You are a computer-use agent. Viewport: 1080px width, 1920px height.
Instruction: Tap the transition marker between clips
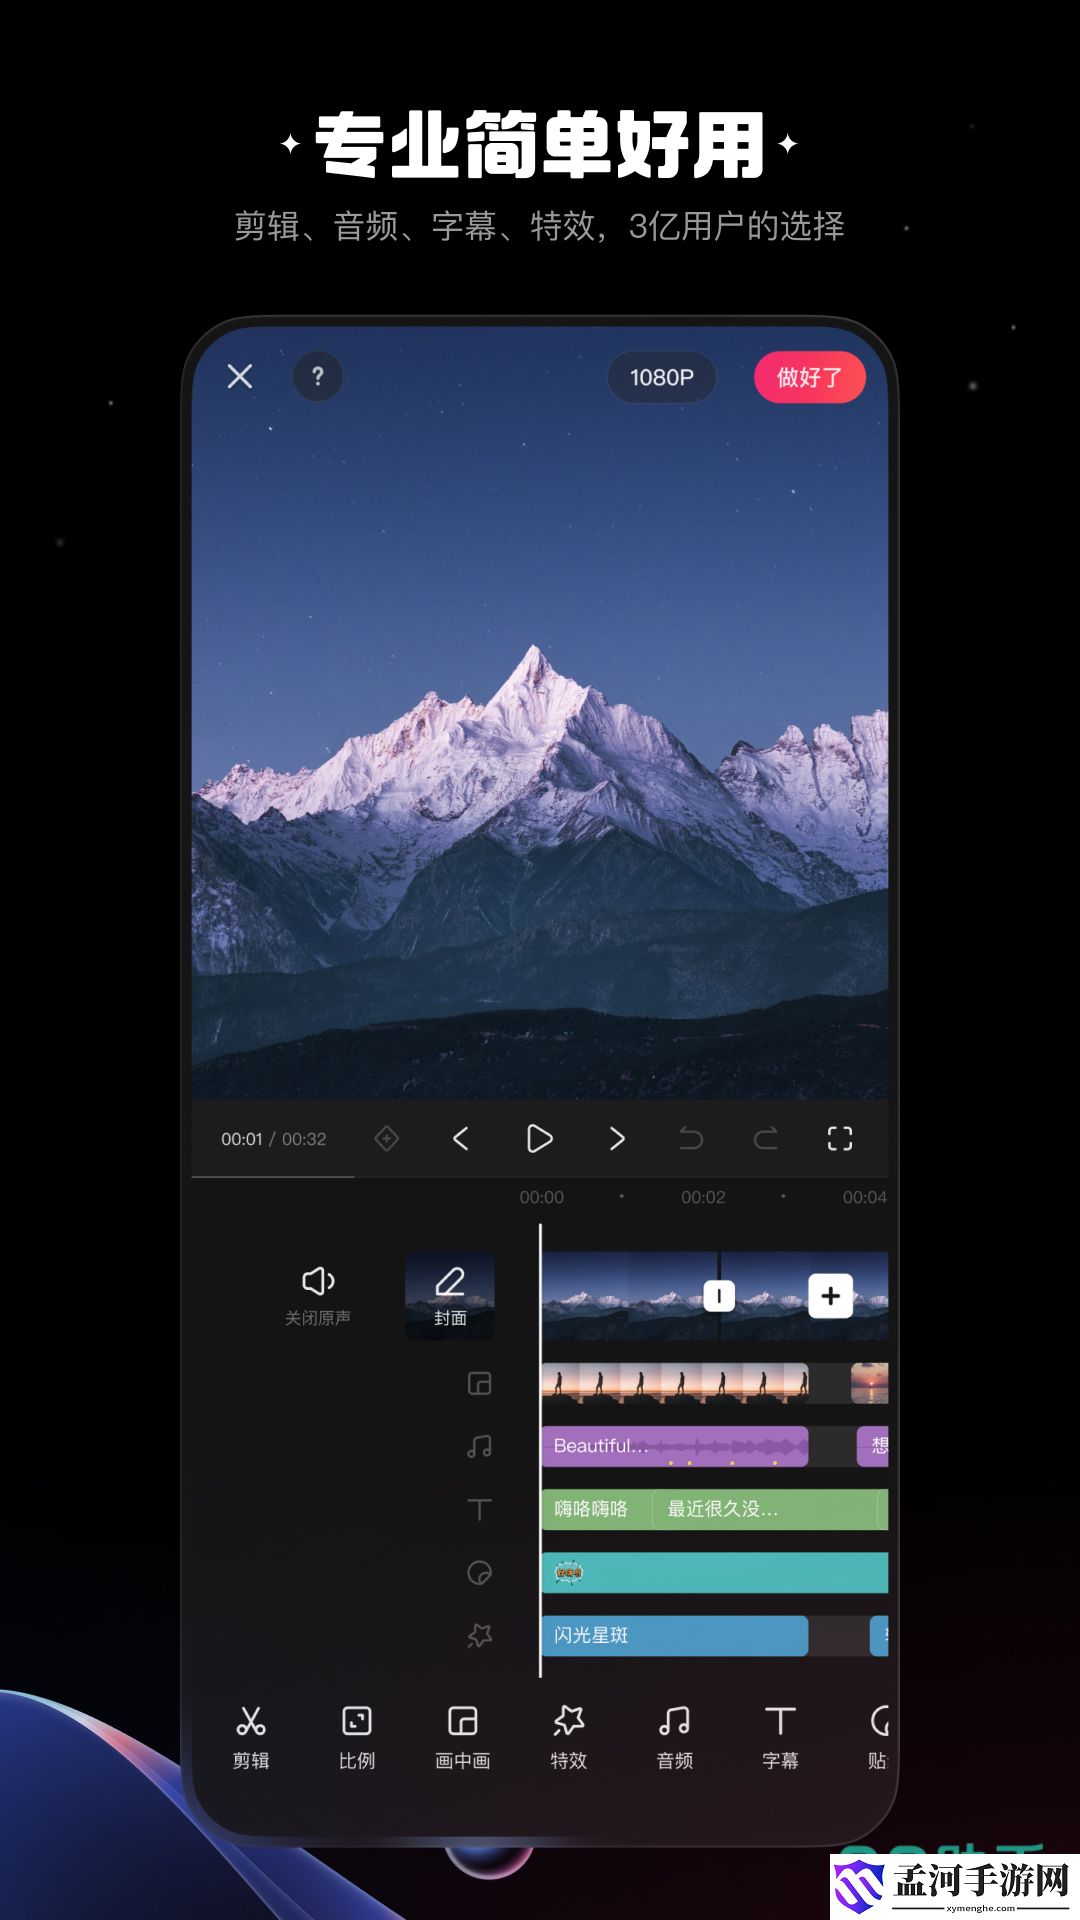point(719,1296)
